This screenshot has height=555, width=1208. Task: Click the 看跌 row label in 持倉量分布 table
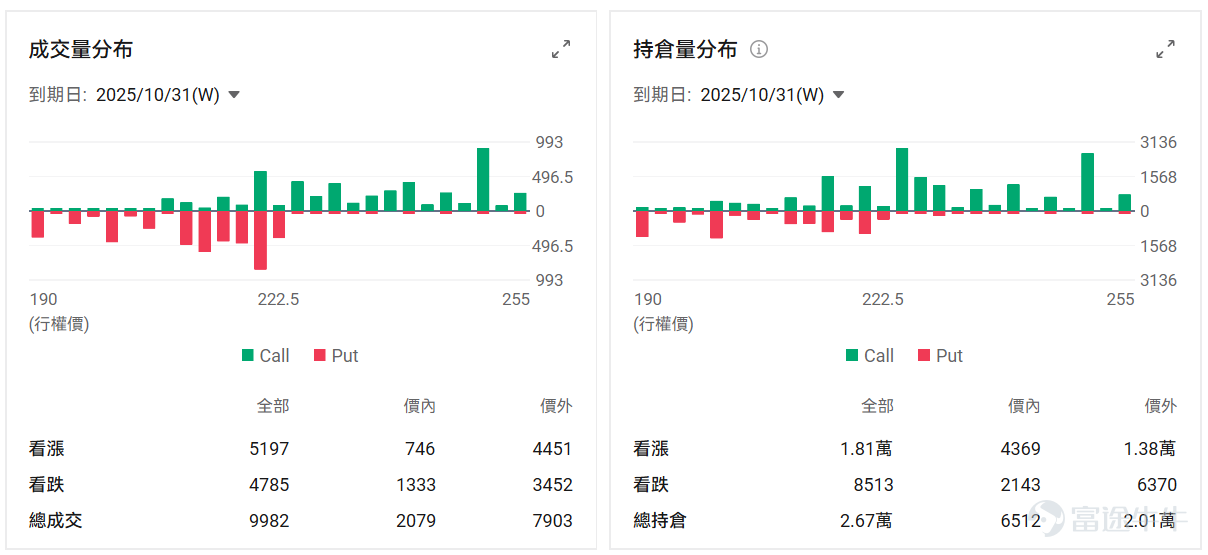(x=651, y=485)
